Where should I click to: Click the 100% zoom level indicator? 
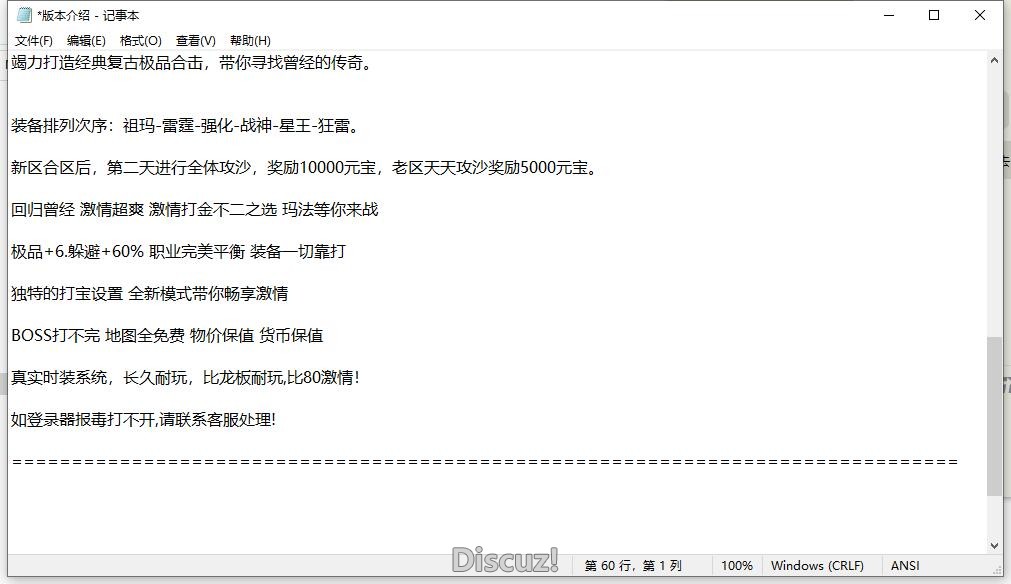click(737, 565)
